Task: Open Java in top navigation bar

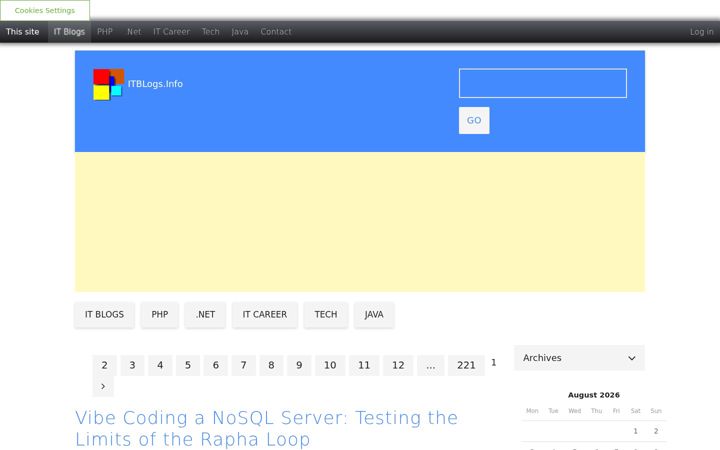Action: [240, 32]
